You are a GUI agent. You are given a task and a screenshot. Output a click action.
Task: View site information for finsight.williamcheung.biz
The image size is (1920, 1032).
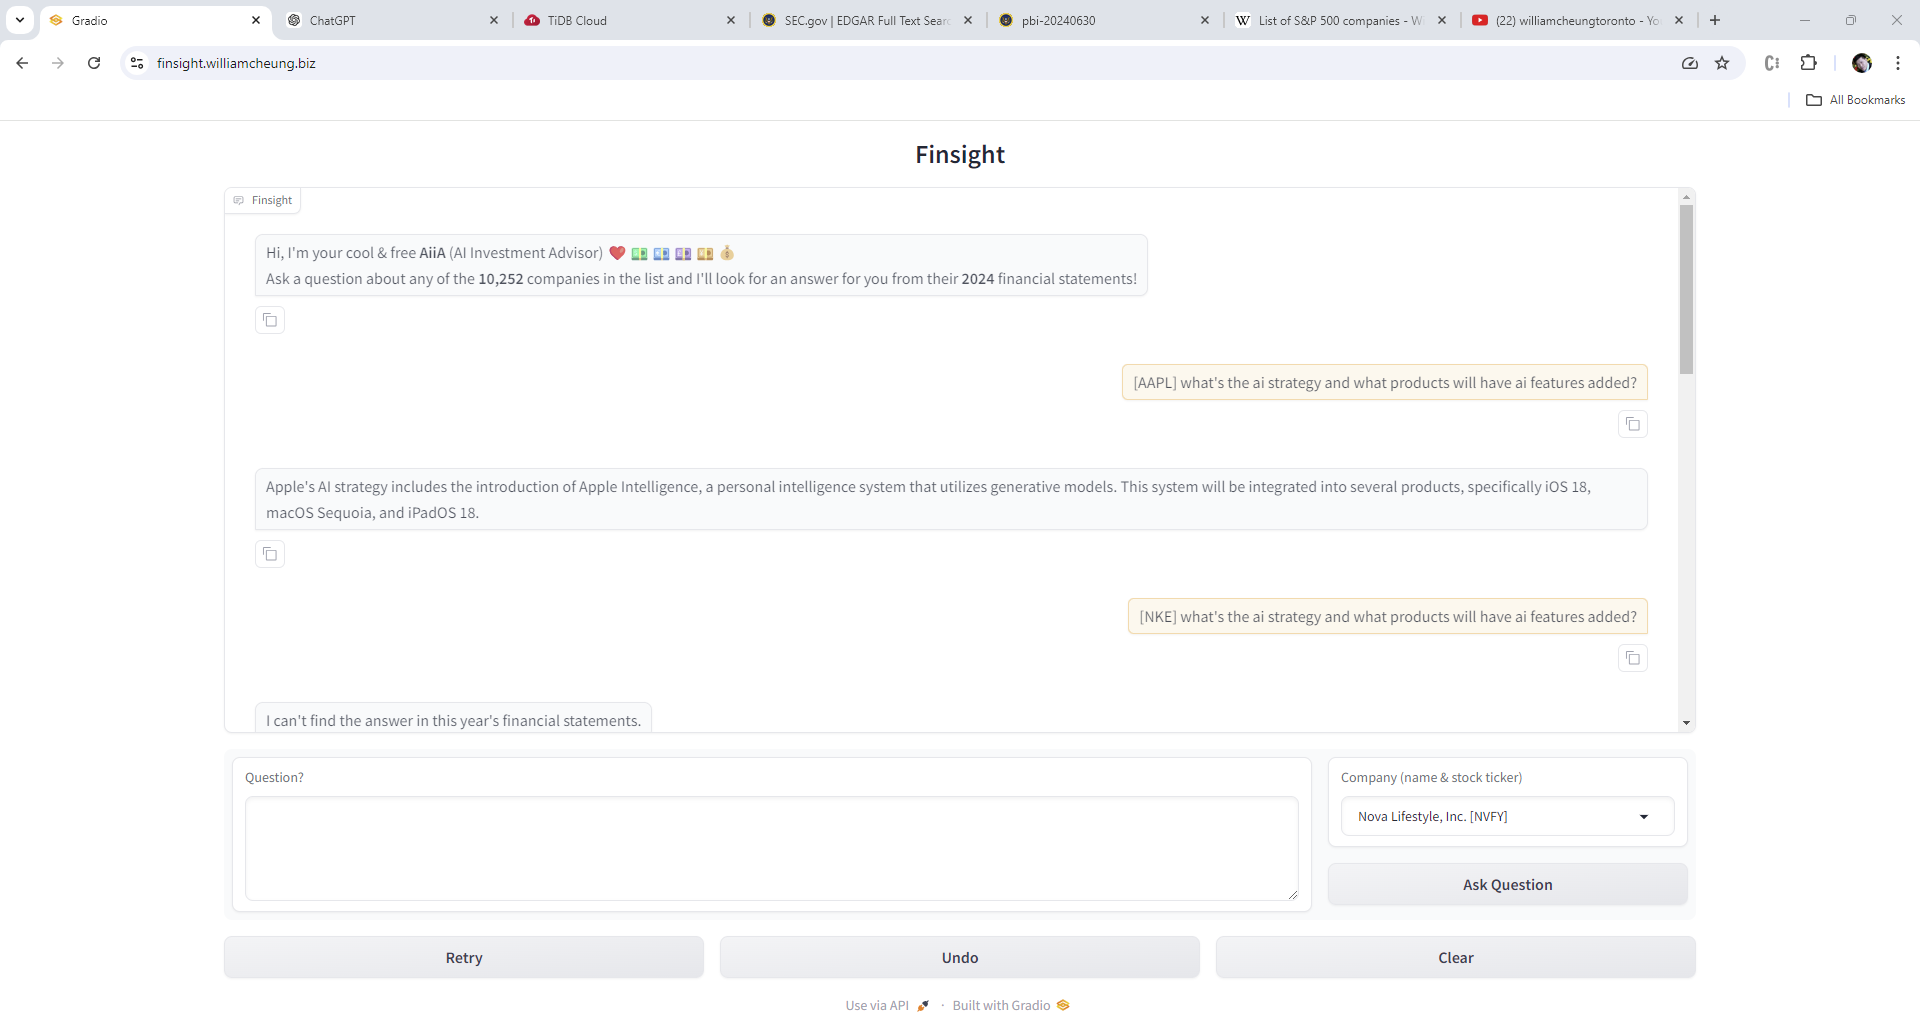137,63
